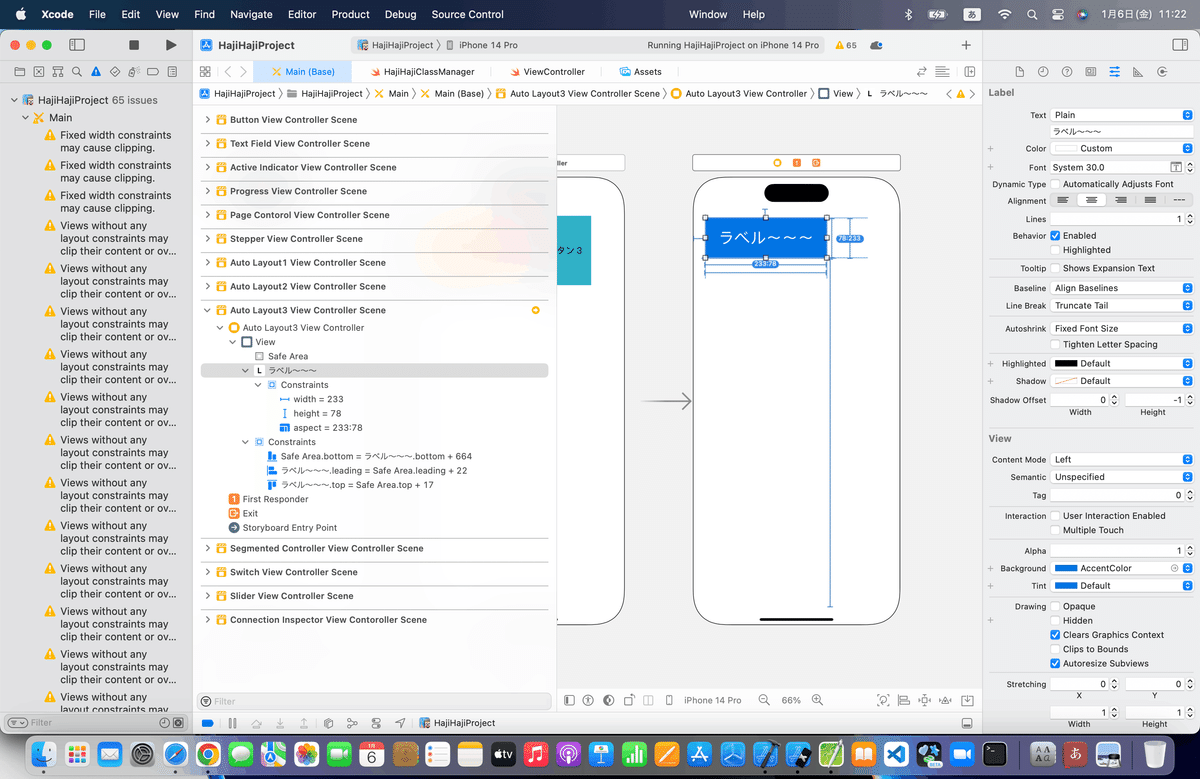Viewport: 1200px width, 779px height.
Task: Open the Identity inspector
Action: (x=1090, y=72)
